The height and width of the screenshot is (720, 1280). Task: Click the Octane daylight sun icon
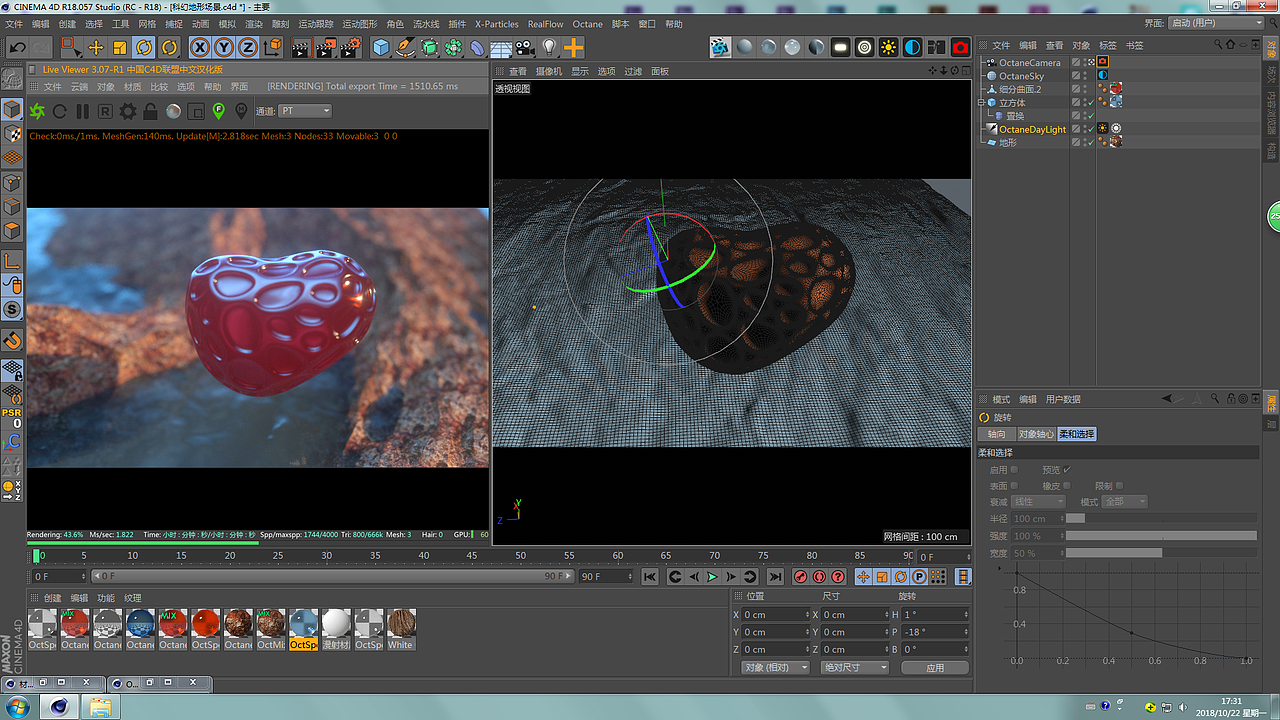[889, 47]
